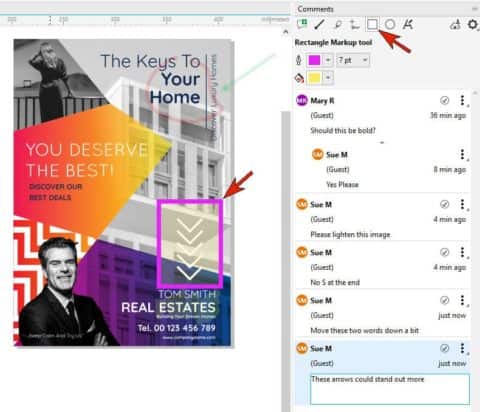This screenshot has height=412, width=480.
Task: Click into the 'These arrows could stand out more' text box
Action: point(390,389)
